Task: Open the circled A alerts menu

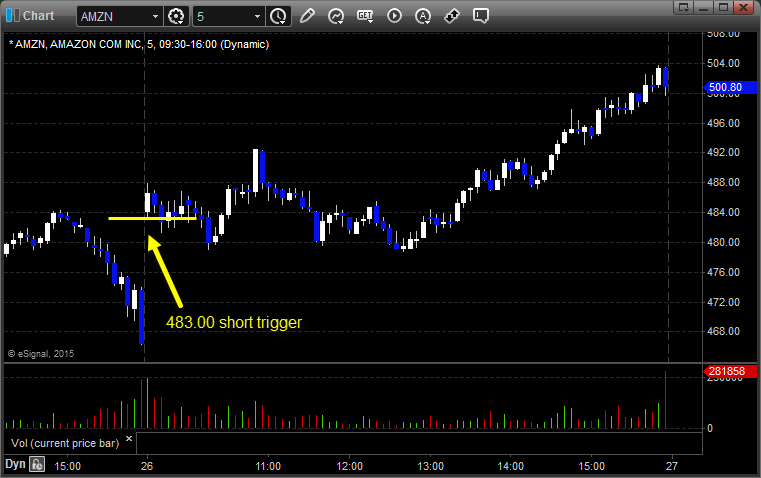Action: tap(423, 16)
